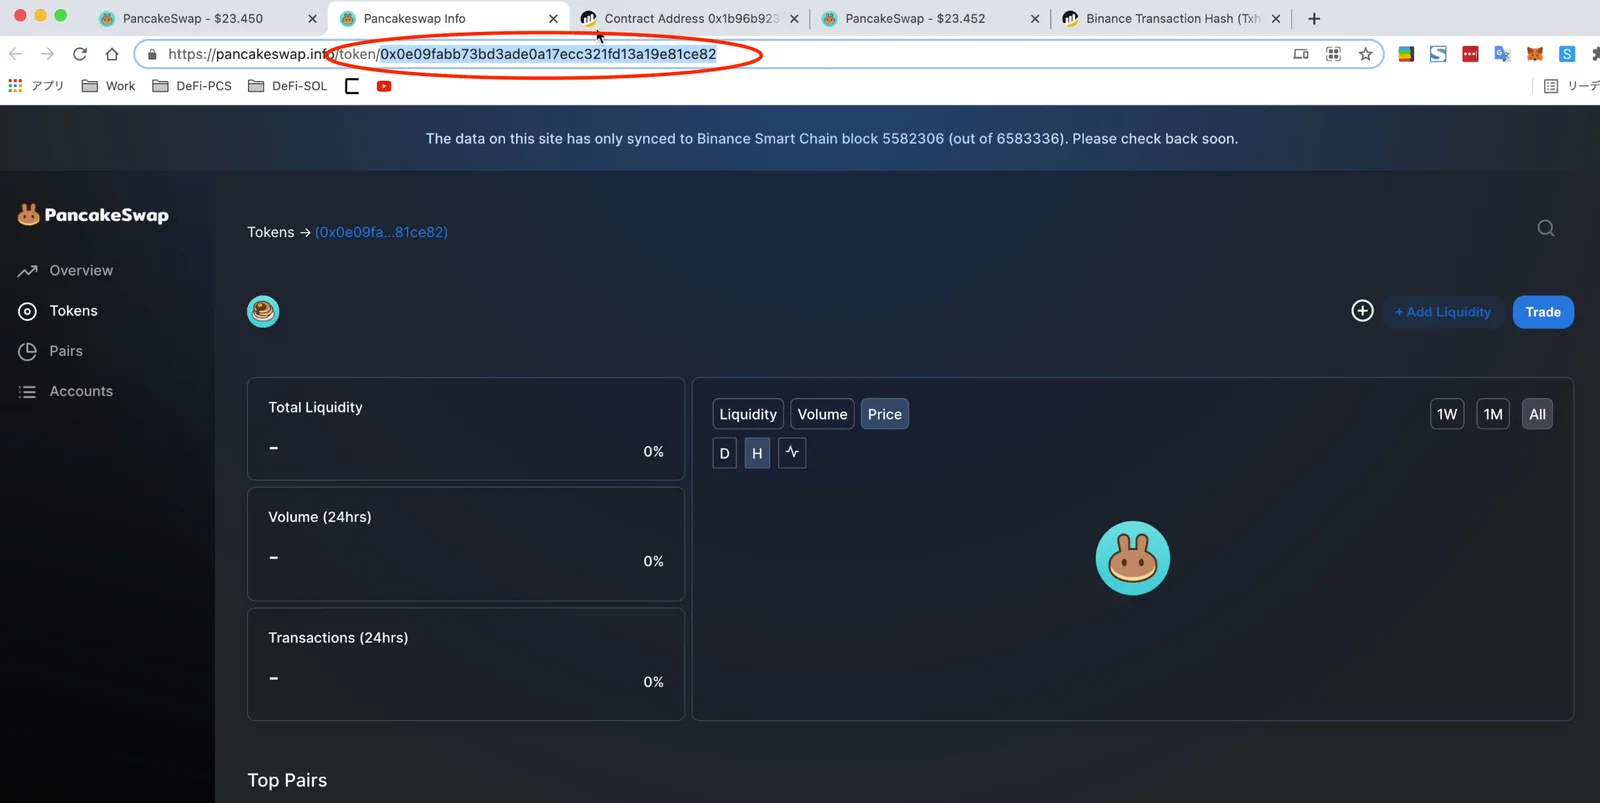Image resolution: width=1600 pixels, height=803 pixels.
Task: Open the DeFi-SOL bookmarks folder
Action: (x=288, y=86)
